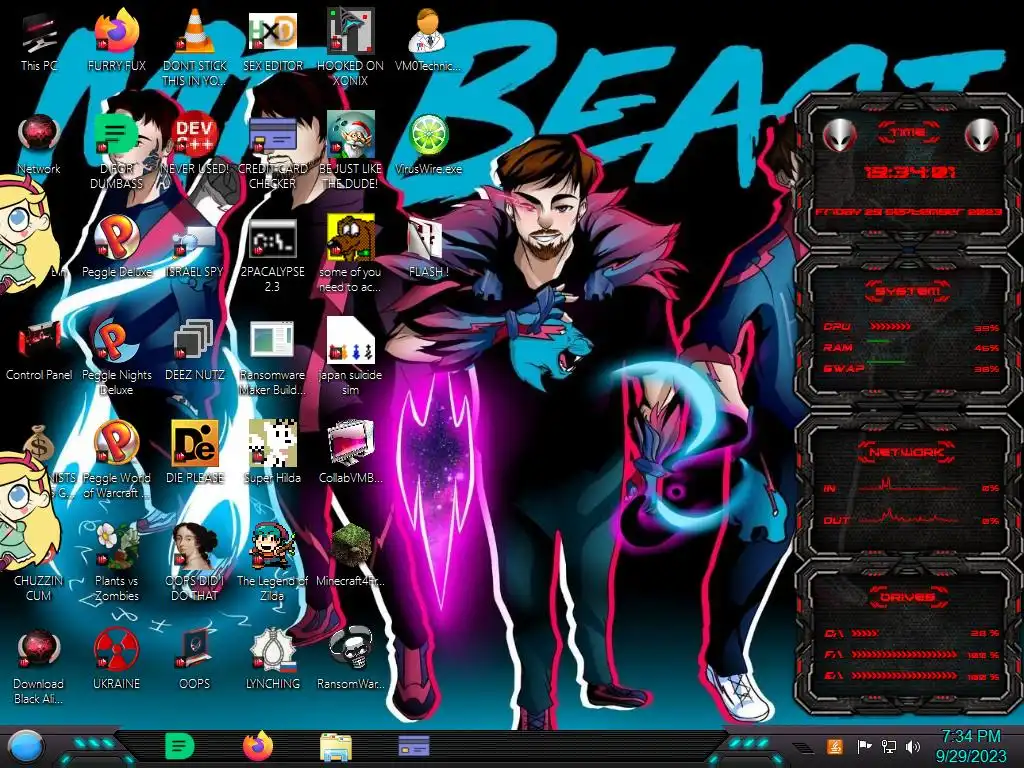
Task: Open the Action Center flag in tray
Action: (x=864, y=746)
